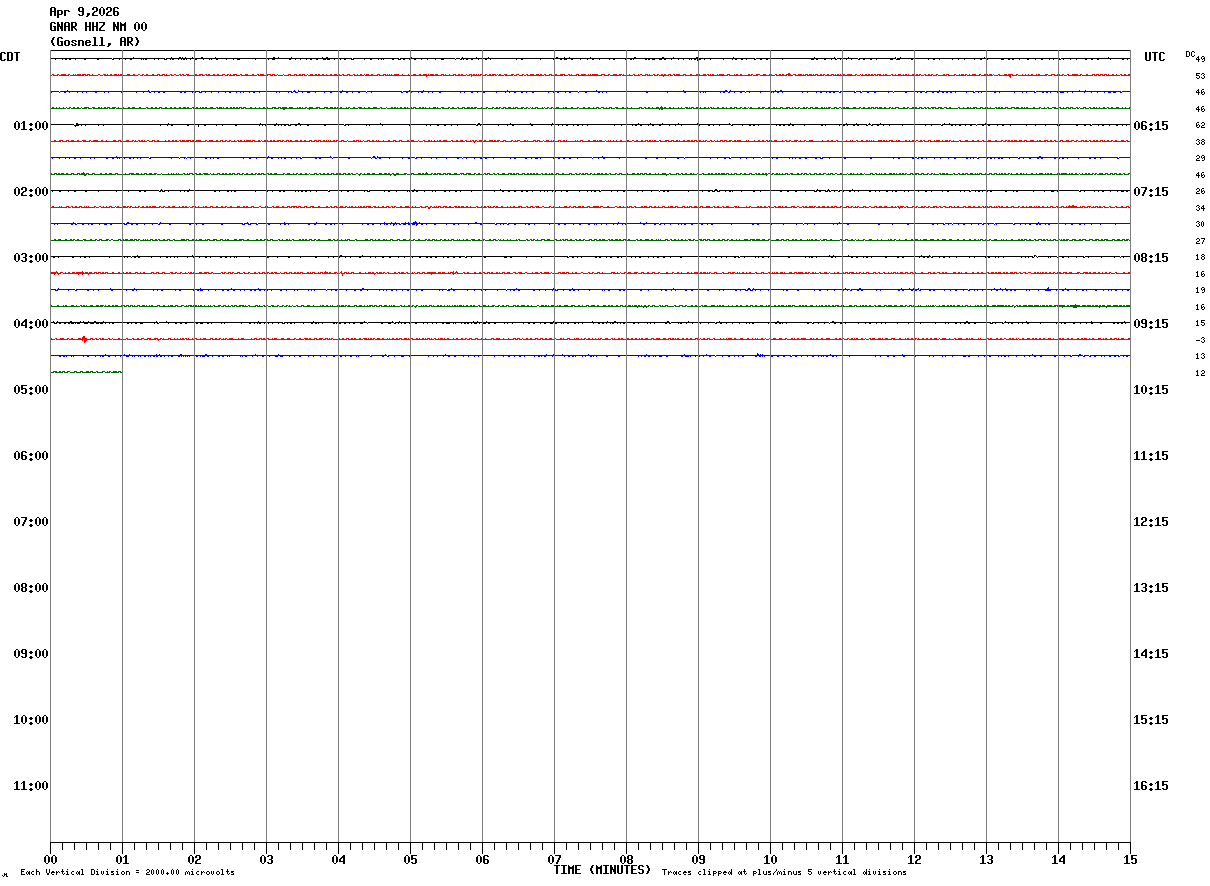
Task: Click the 14:15 UTC time label
Action: (x=1151, y=654)
